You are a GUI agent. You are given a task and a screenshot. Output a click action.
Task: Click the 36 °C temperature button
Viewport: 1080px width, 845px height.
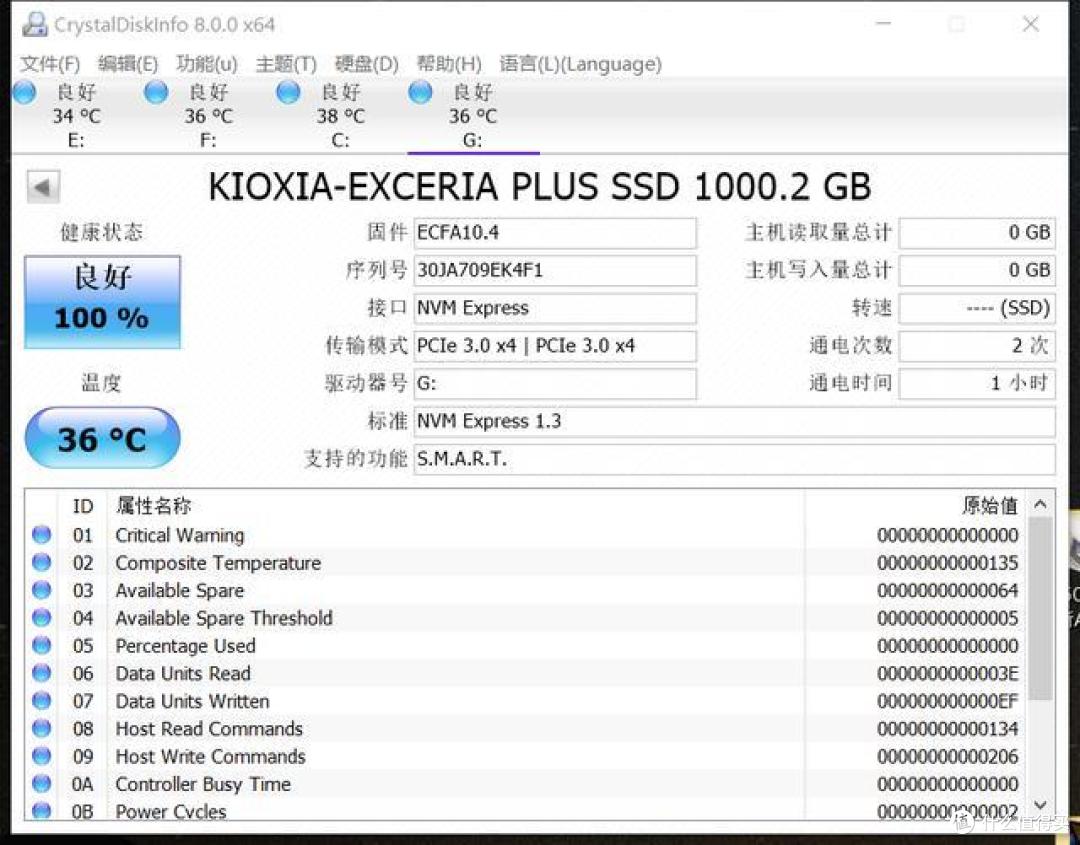click(103, 438)
